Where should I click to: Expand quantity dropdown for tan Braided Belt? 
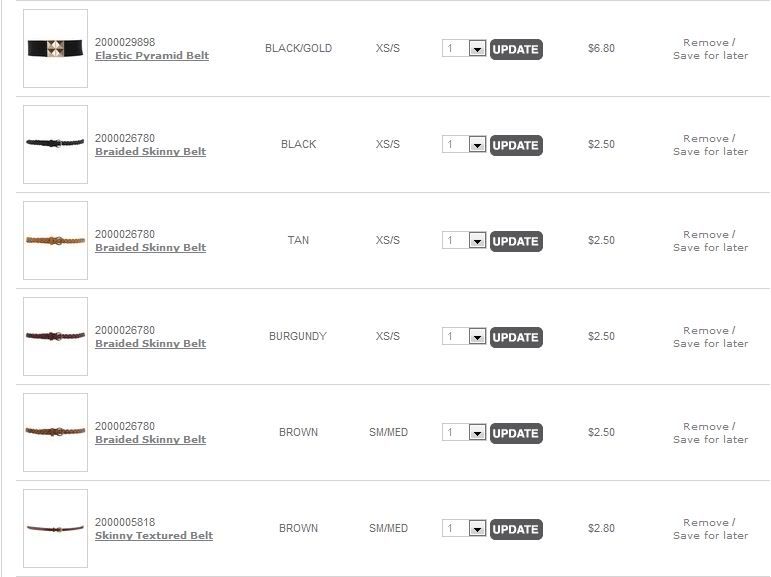tap(477, 241)
